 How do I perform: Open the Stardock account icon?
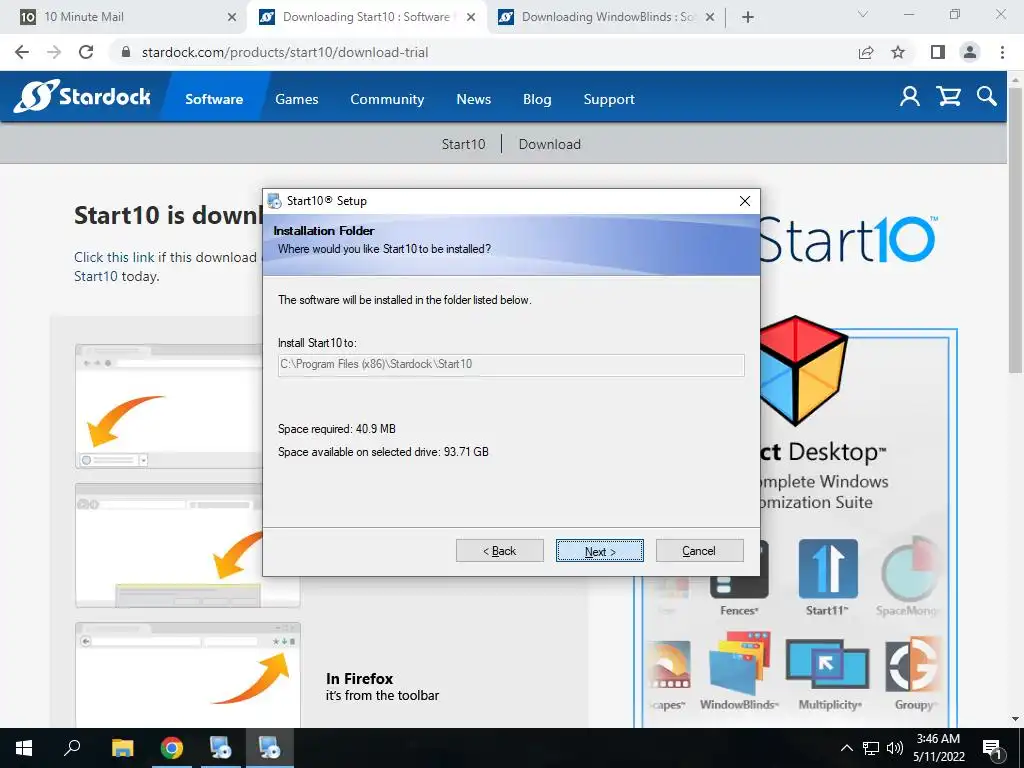pos(910,97)
